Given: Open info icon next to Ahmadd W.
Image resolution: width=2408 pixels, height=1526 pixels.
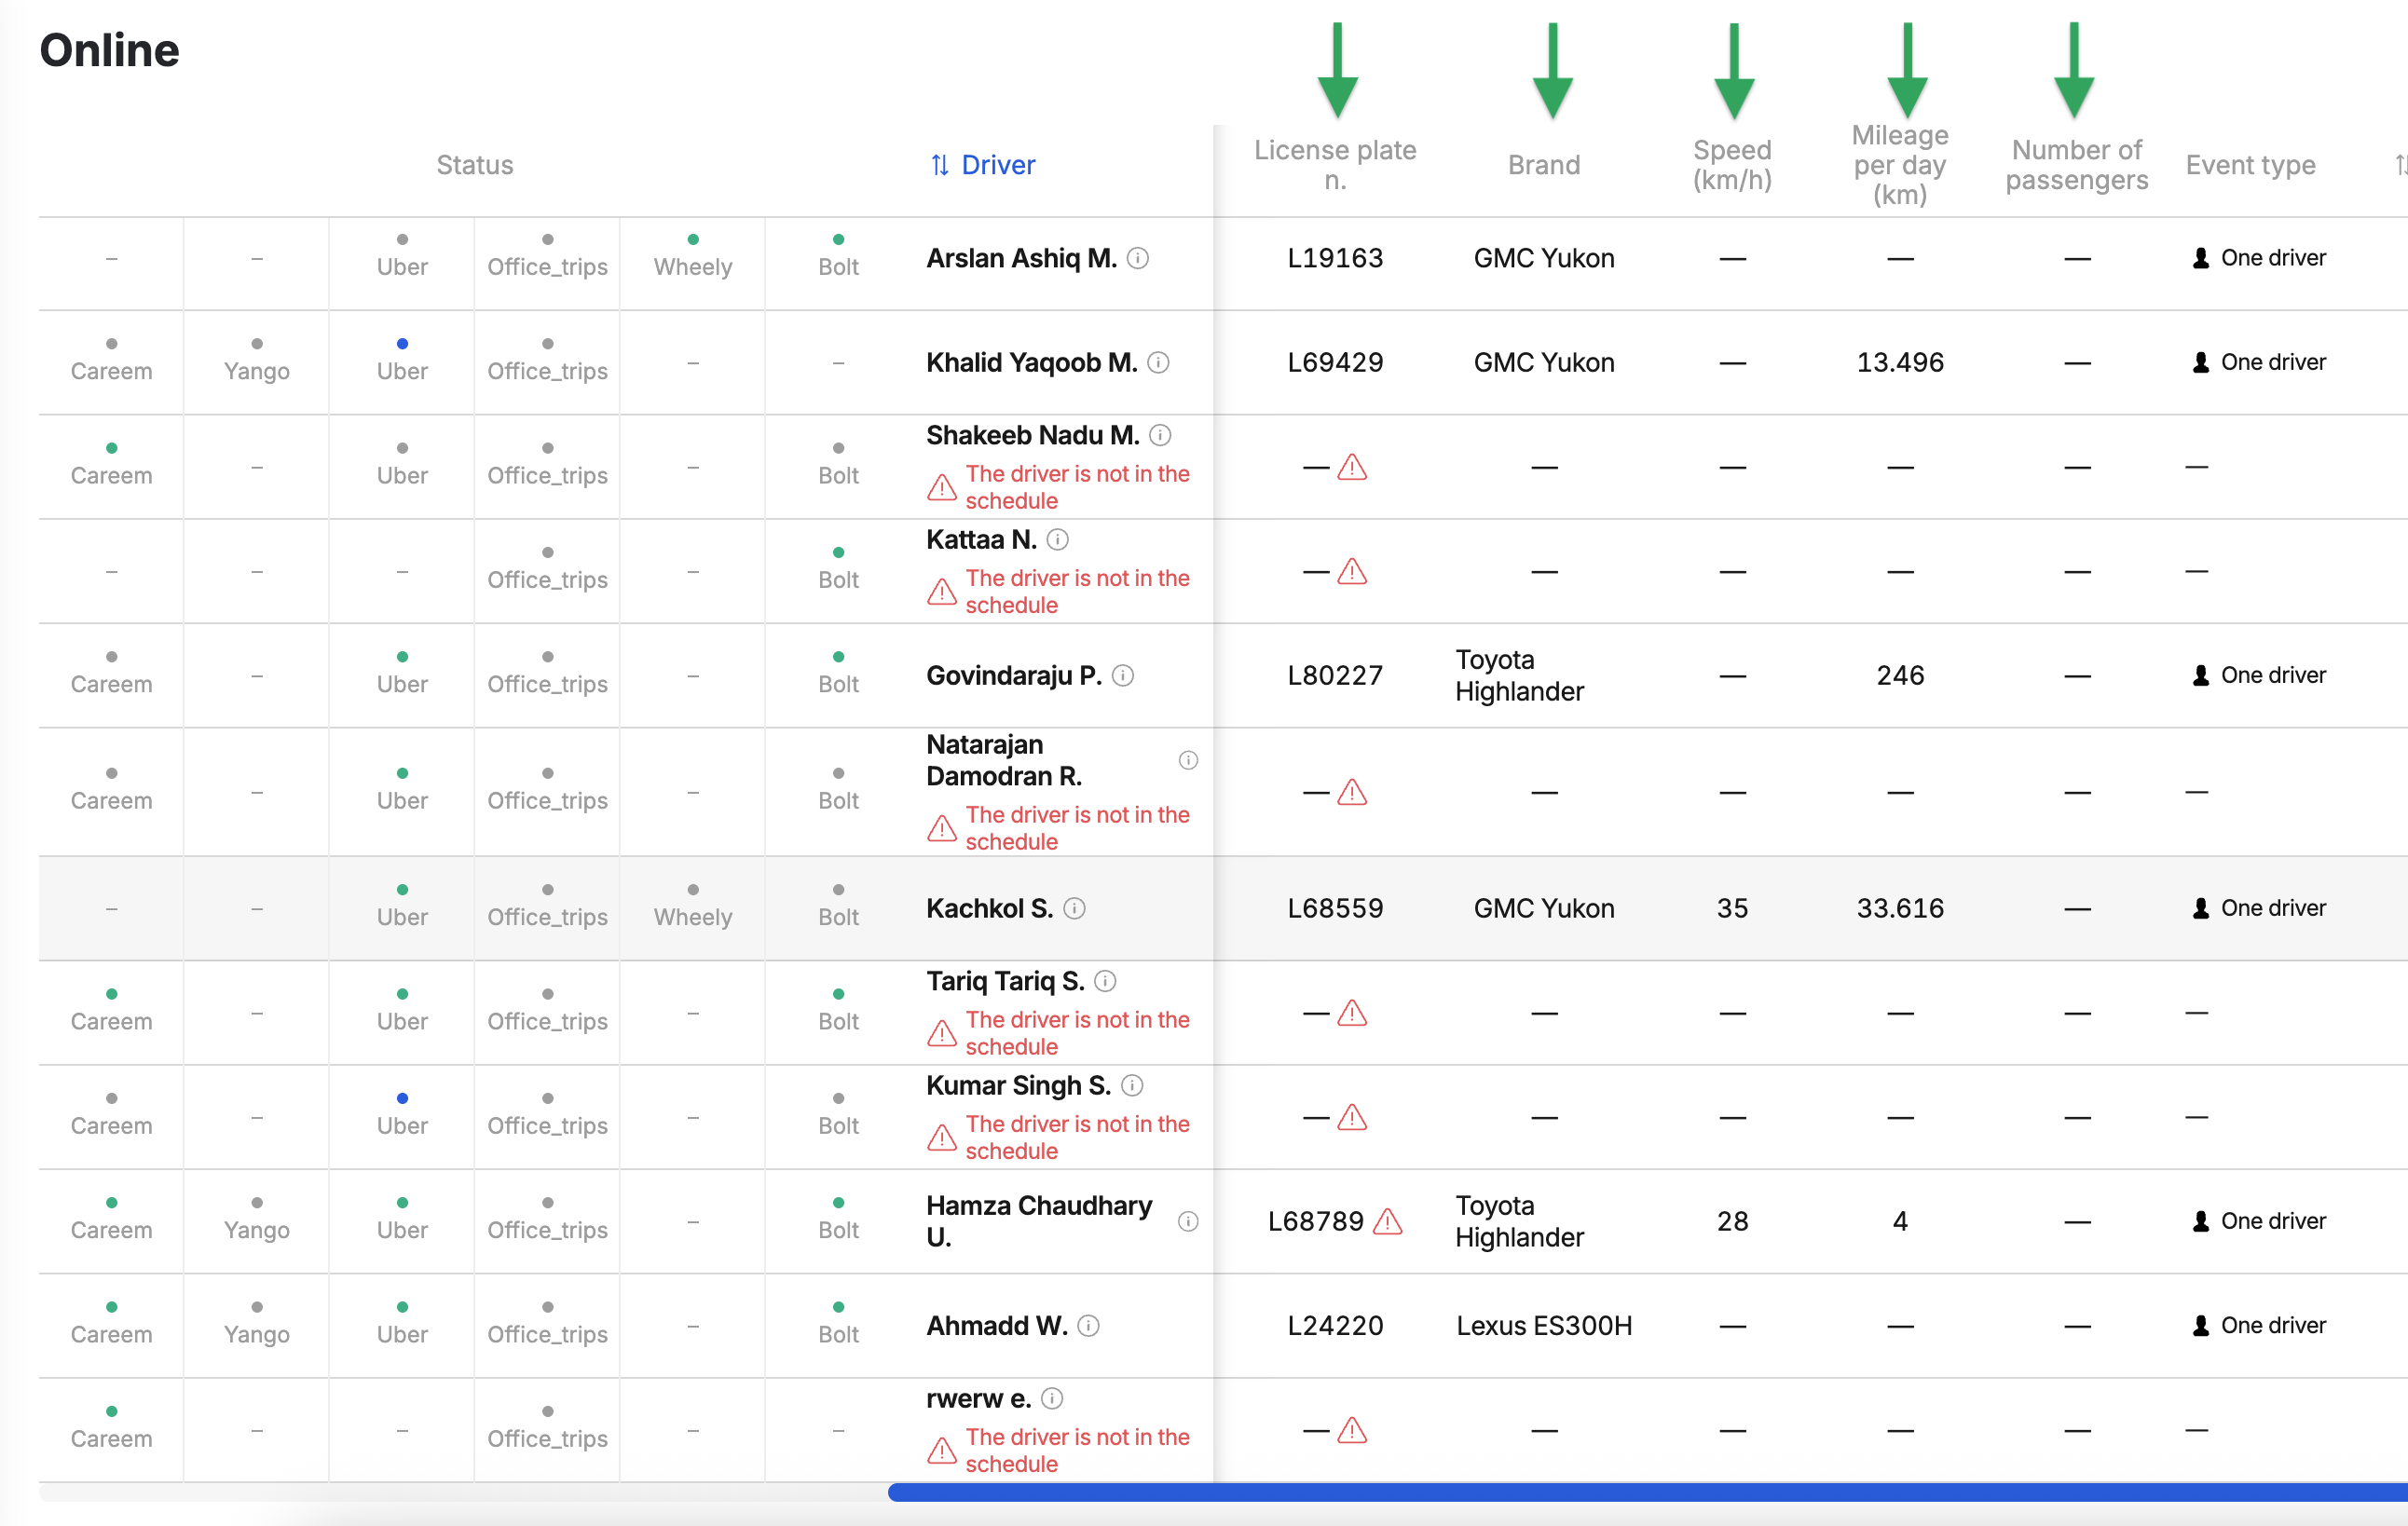Looking at the screenshot, I should (x=1089, y=1325).
